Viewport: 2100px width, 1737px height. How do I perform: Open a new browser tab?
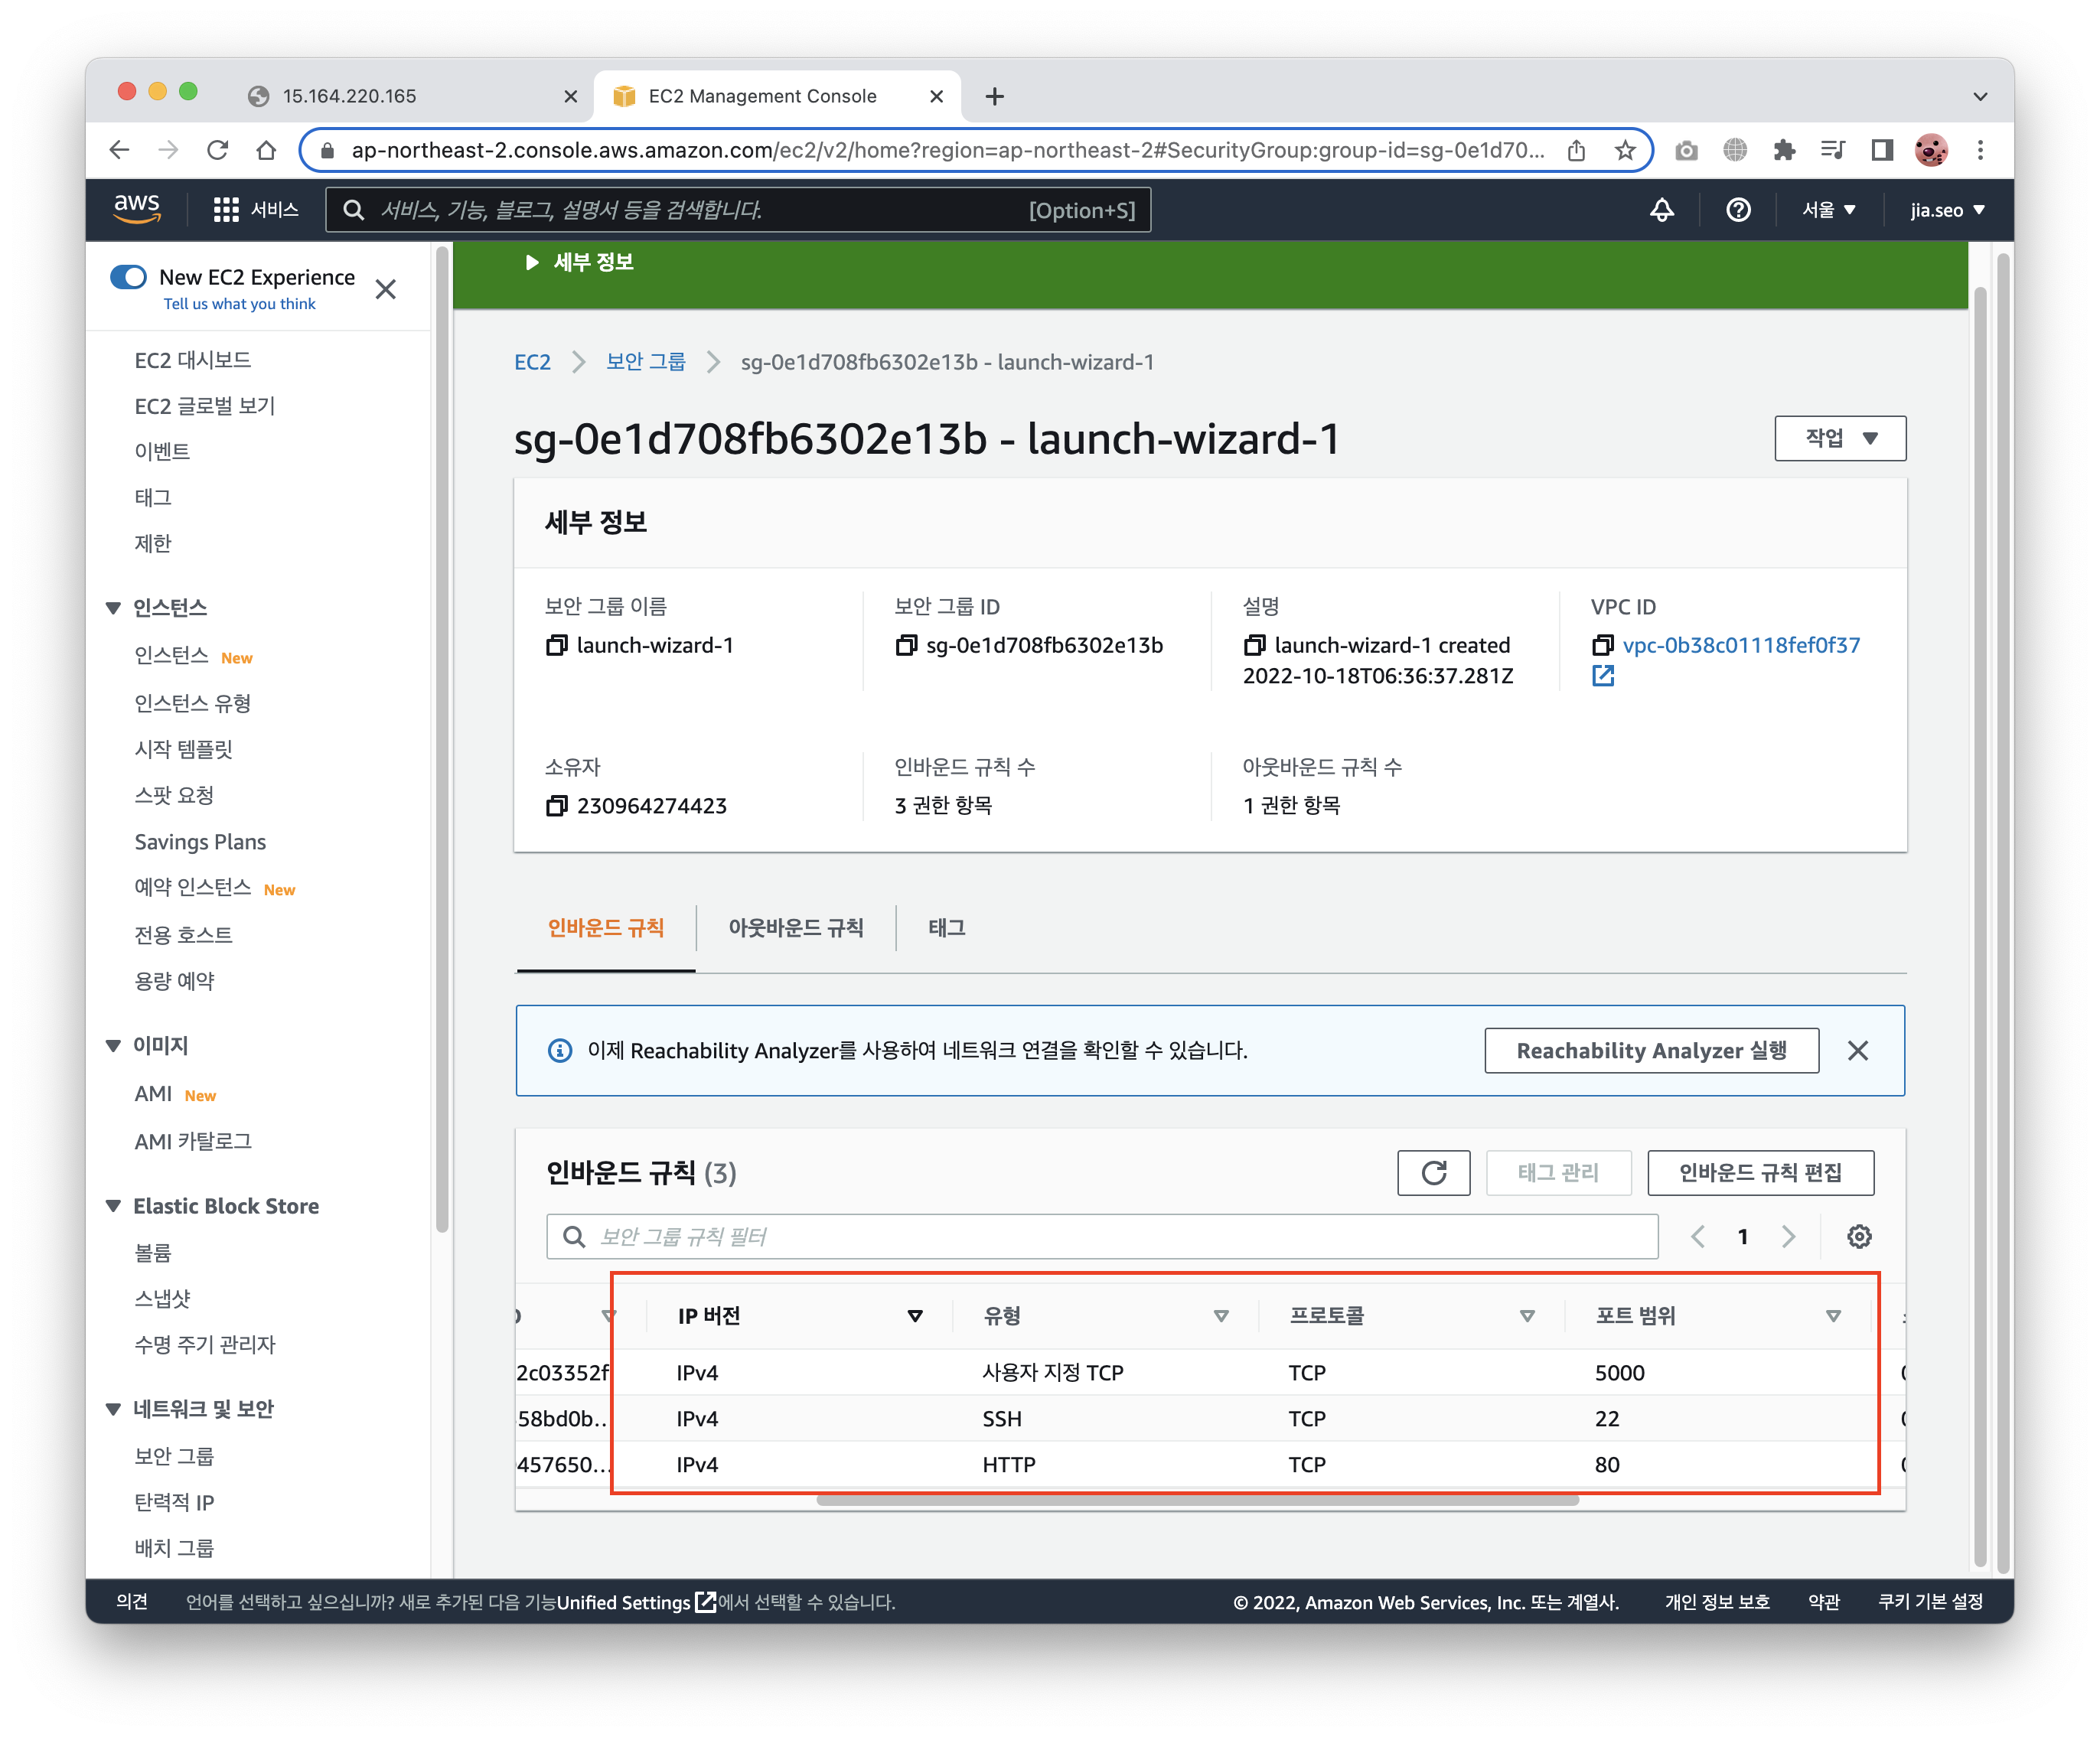(994, 96)
